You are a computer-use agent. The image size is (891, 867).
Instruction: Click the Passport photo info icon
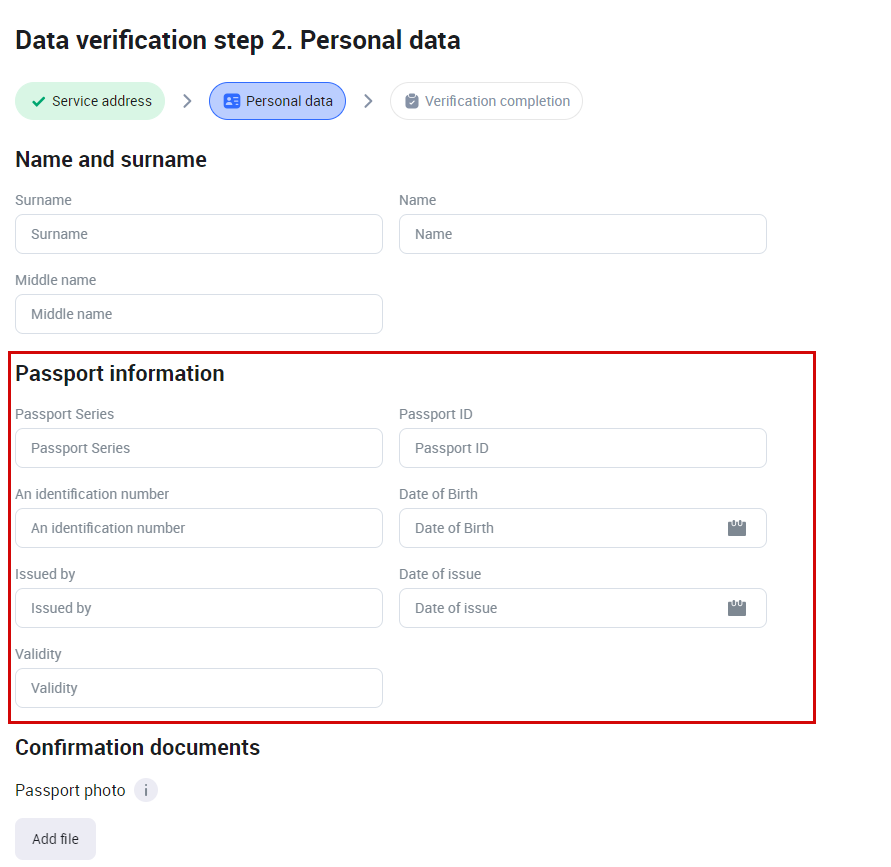pyautogui.click(x=146, y=791)
